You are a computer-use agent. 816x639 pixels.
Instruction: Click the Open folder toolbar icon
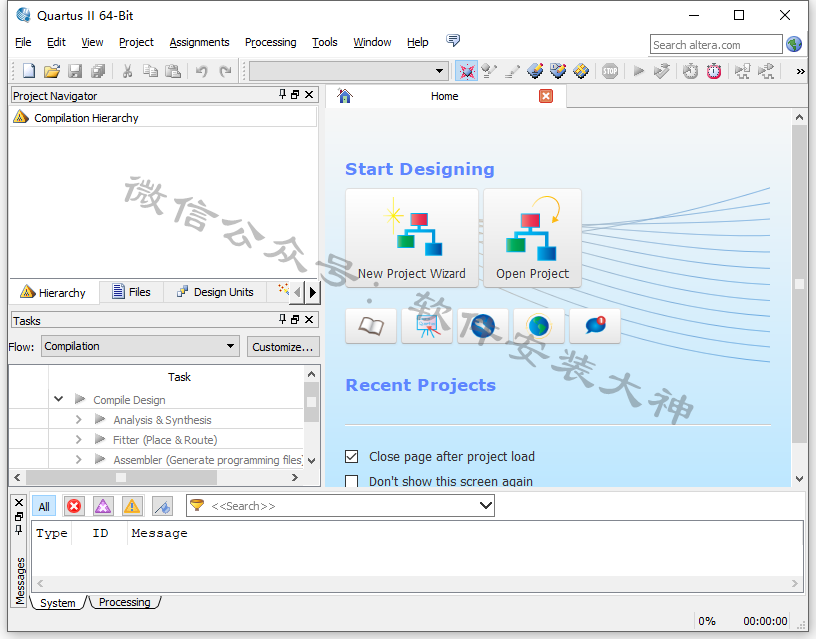(52, 71)
